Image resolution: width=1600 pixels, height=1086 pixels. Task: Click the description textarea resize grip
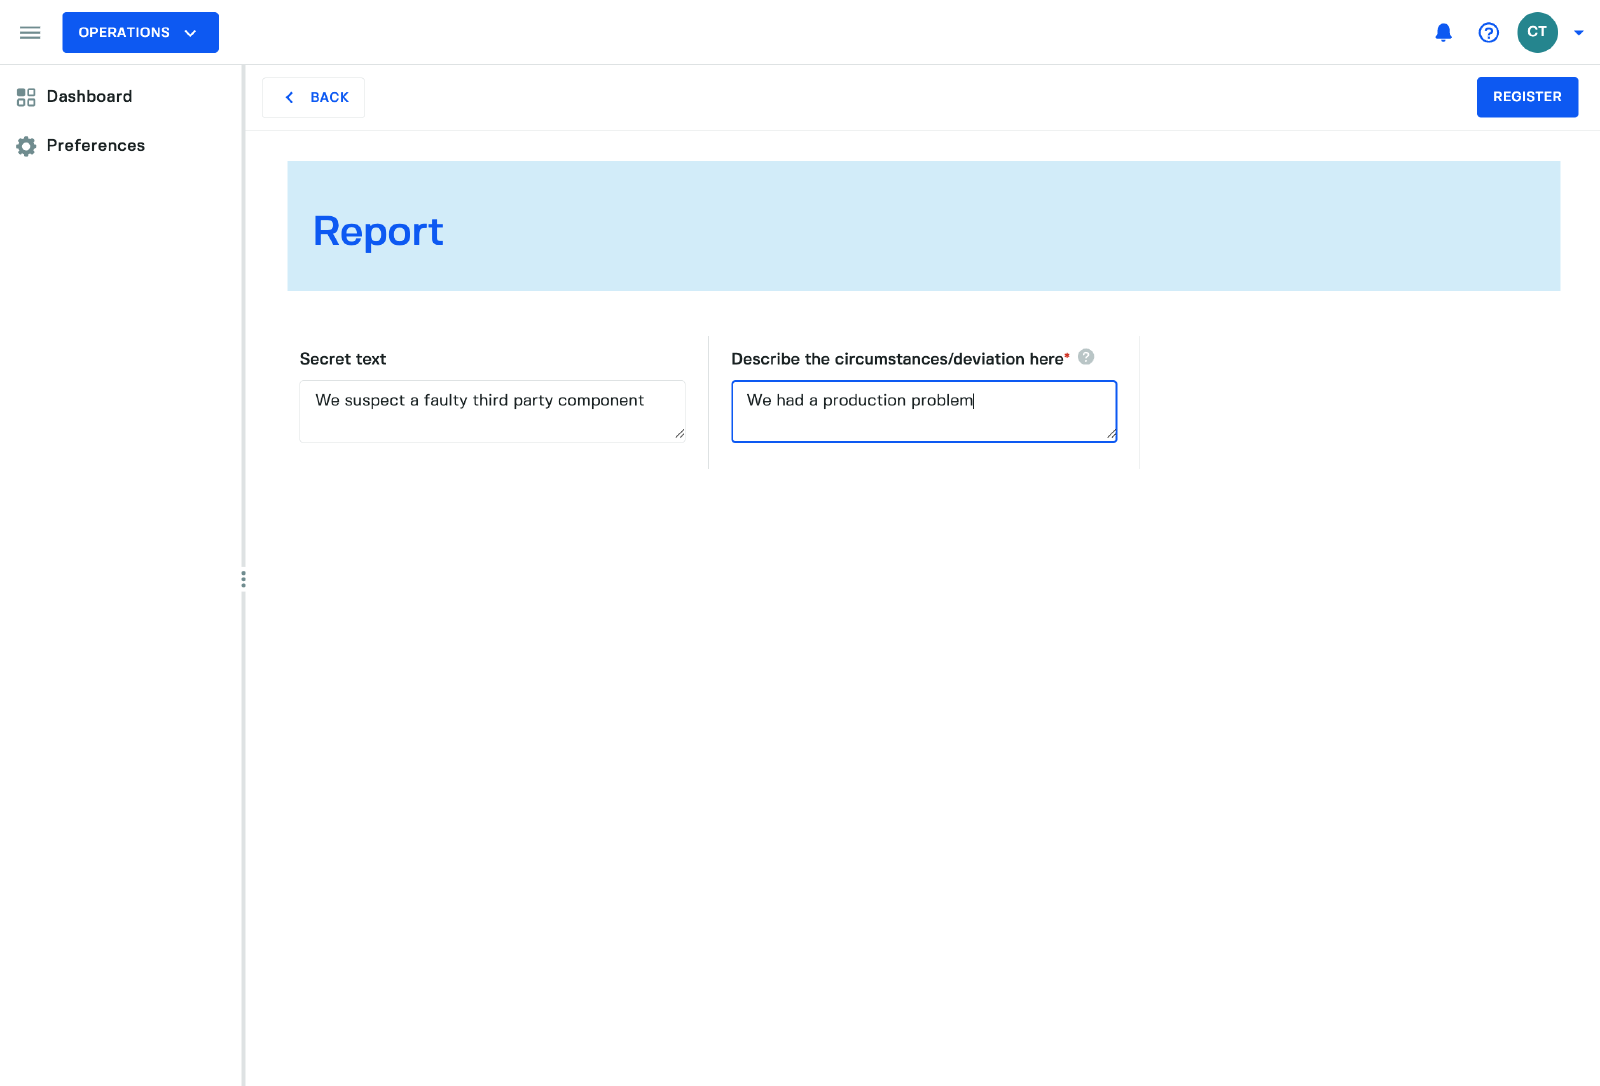[x=1111, y=434]
